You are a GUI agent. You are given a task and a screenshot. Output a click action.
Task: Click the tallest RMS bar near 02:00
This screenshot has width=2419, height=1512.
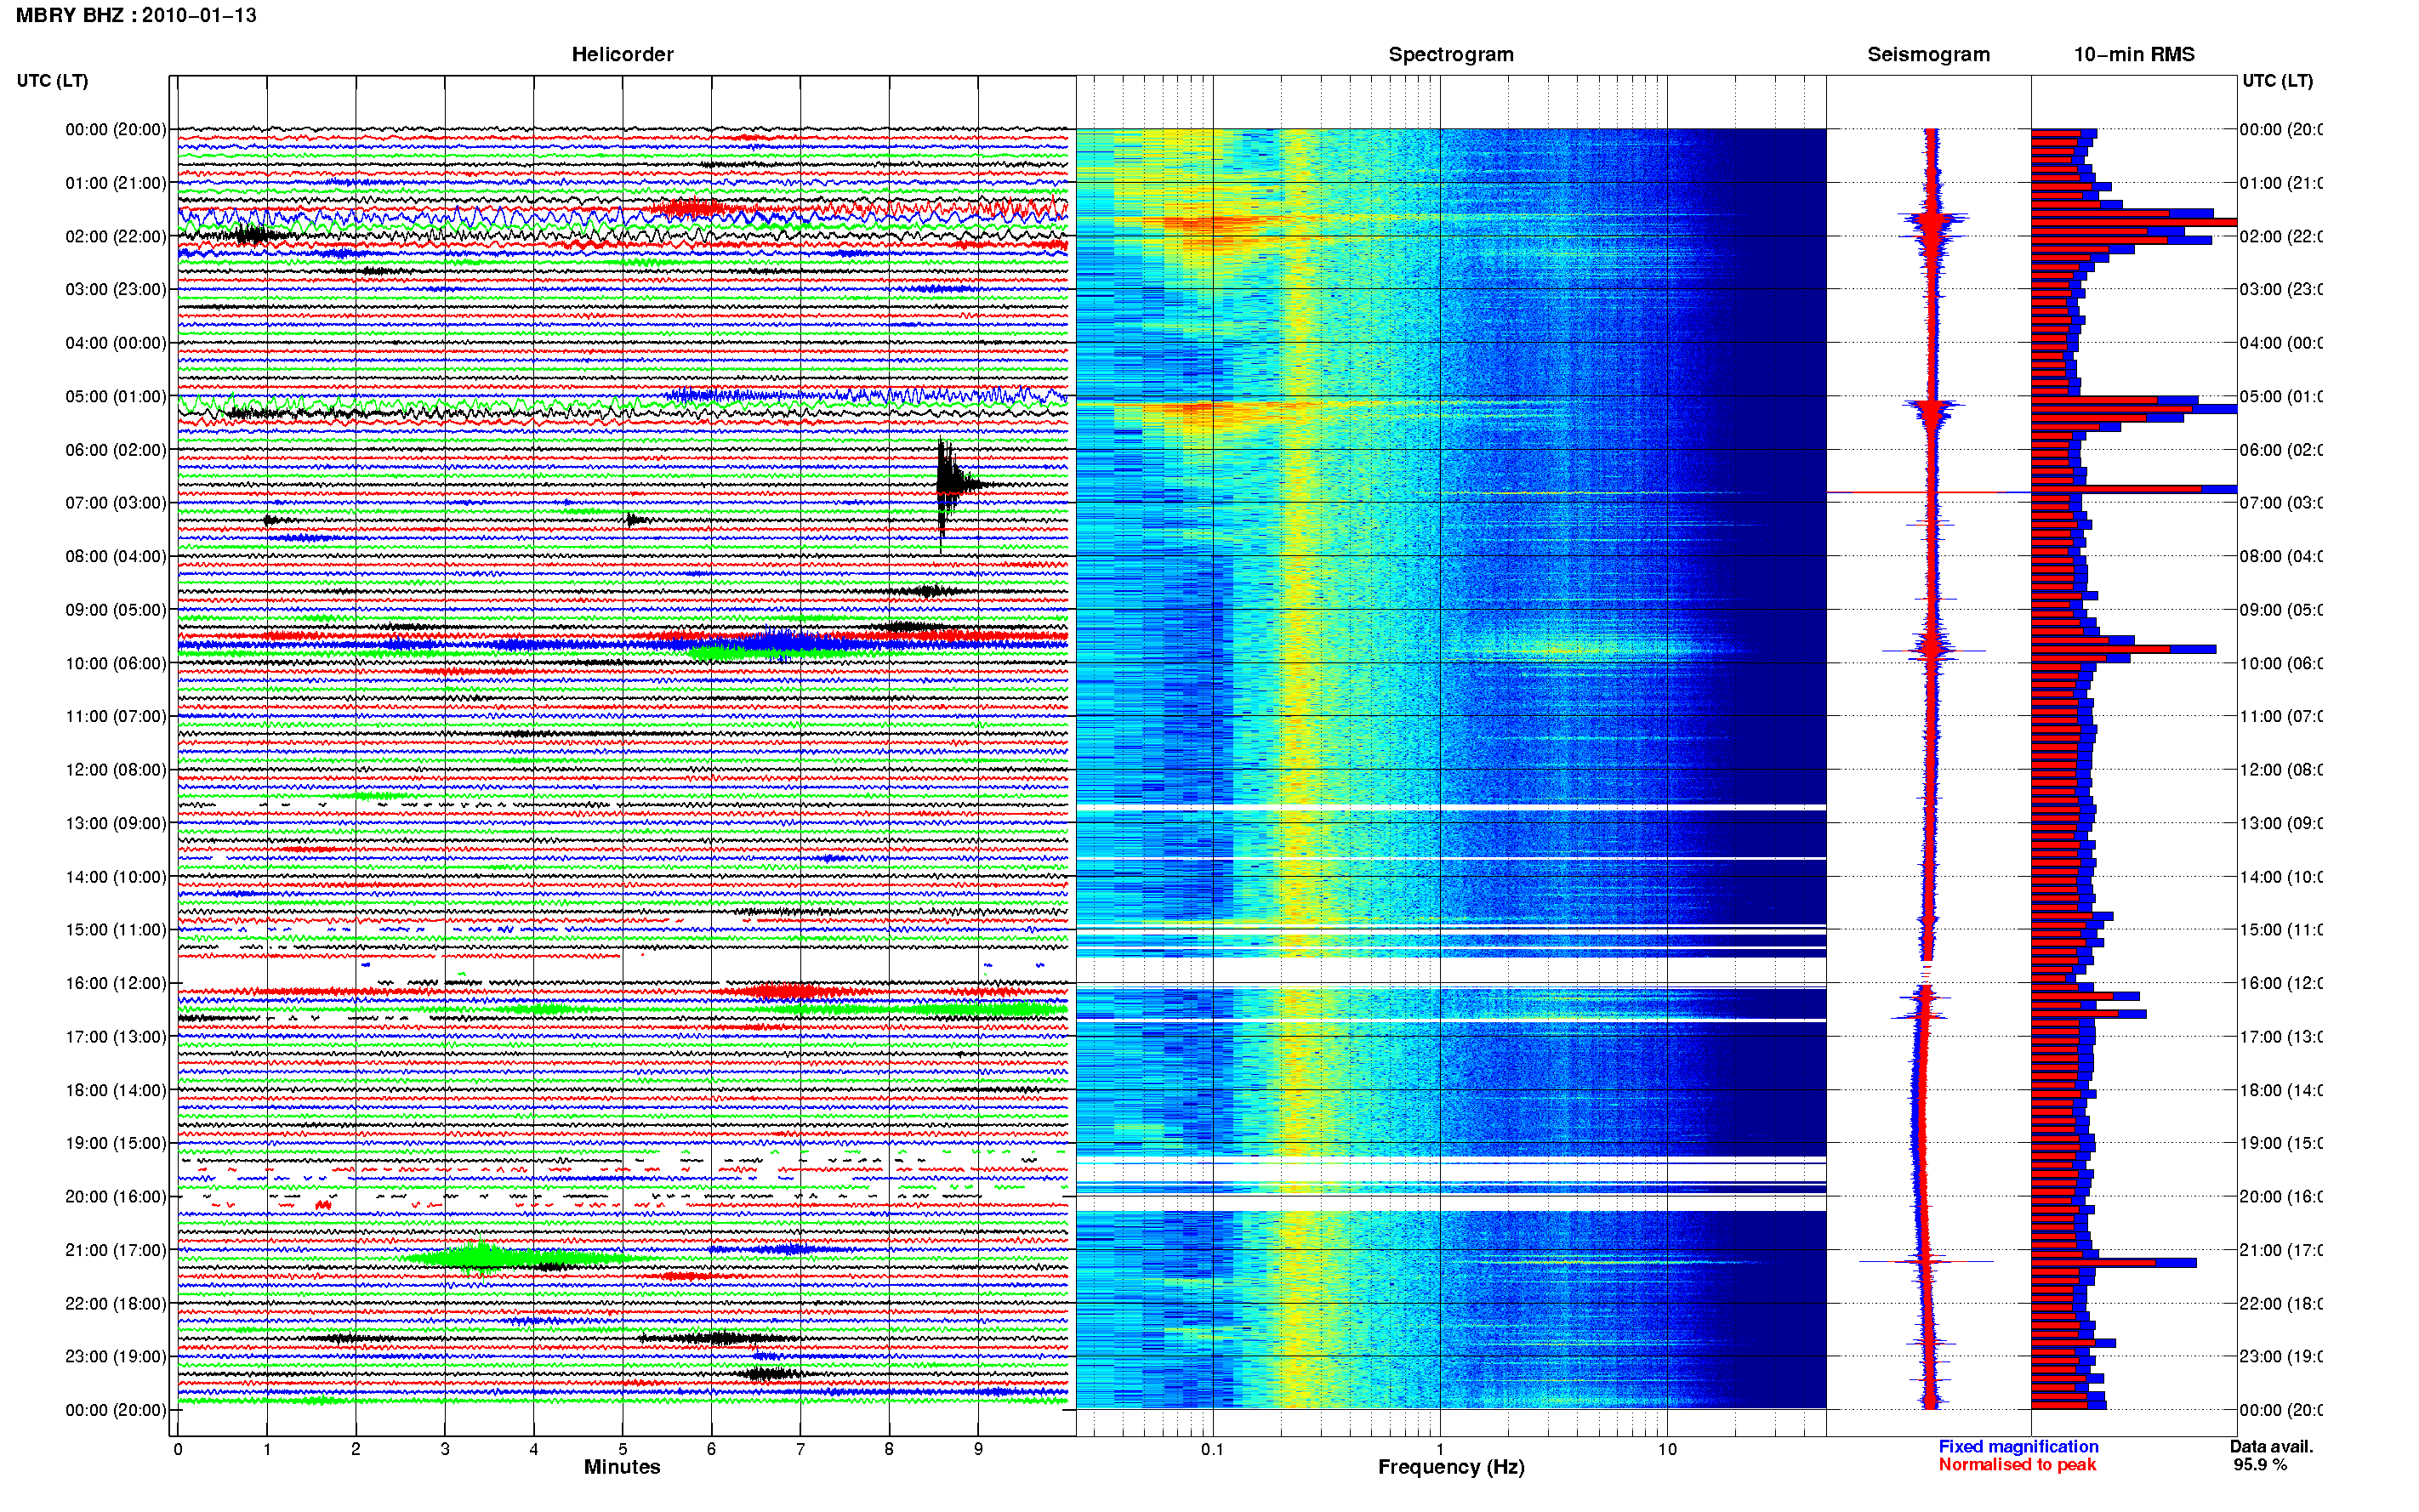(x=2133, y=222)
